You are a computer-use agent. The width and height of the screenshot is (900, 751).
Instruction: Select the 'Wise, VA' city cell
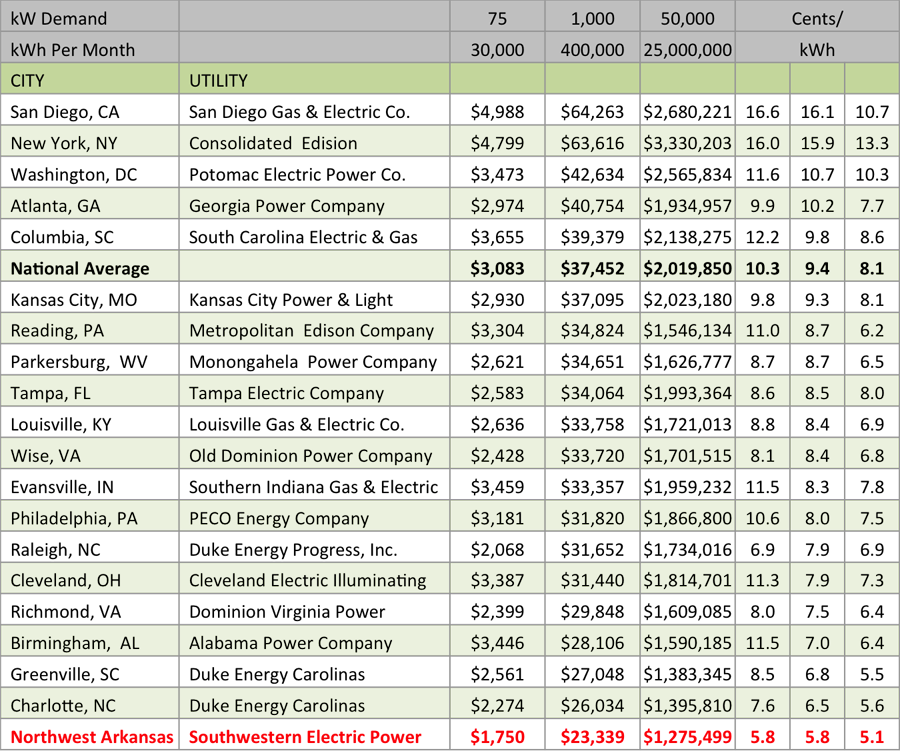[90, 455]
